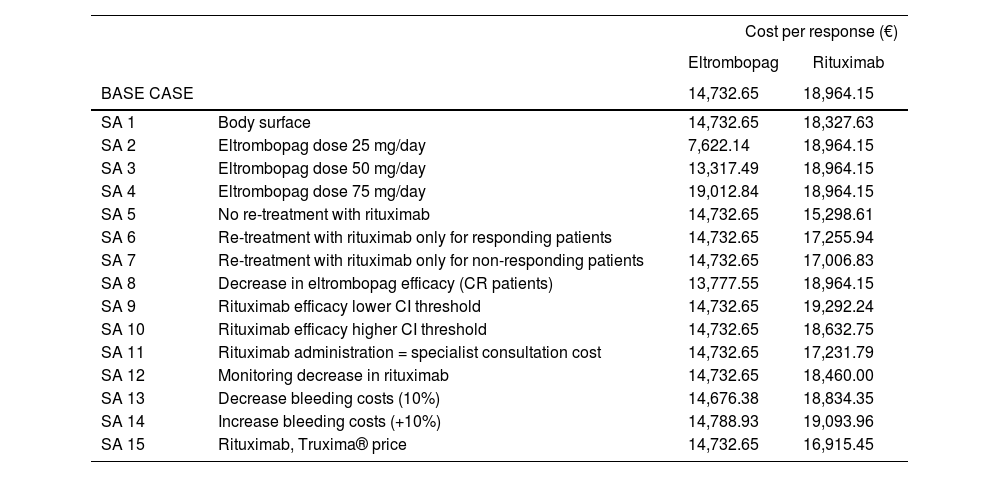Click "Monitoring decrease in rituximab" cell
The width and height of the screenshot is (1000, 477).
click(x=333, y=376)
